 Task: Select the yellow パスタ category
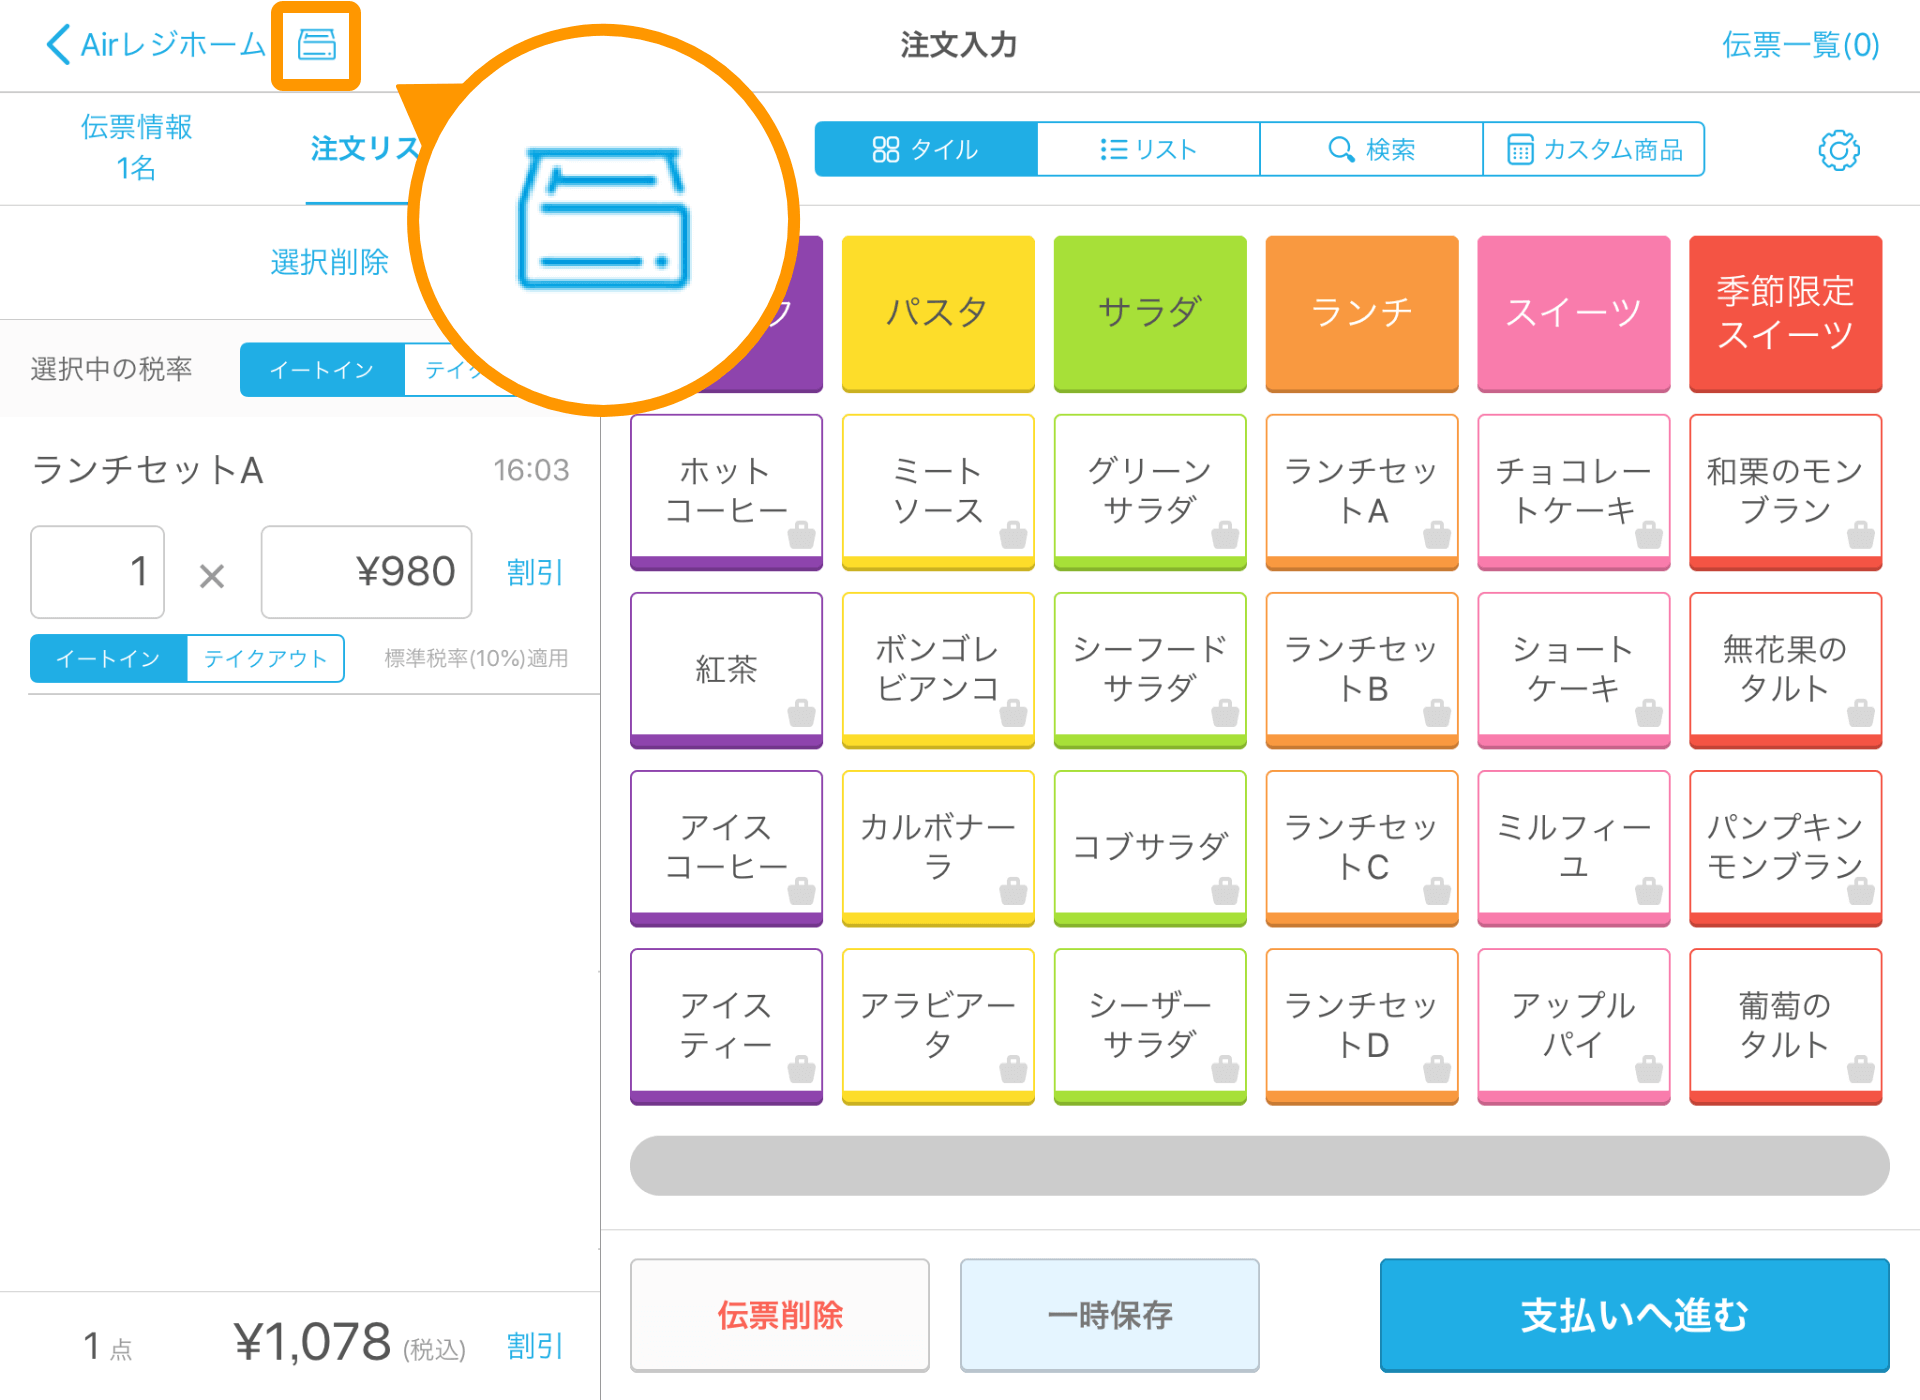coord(938,313)
